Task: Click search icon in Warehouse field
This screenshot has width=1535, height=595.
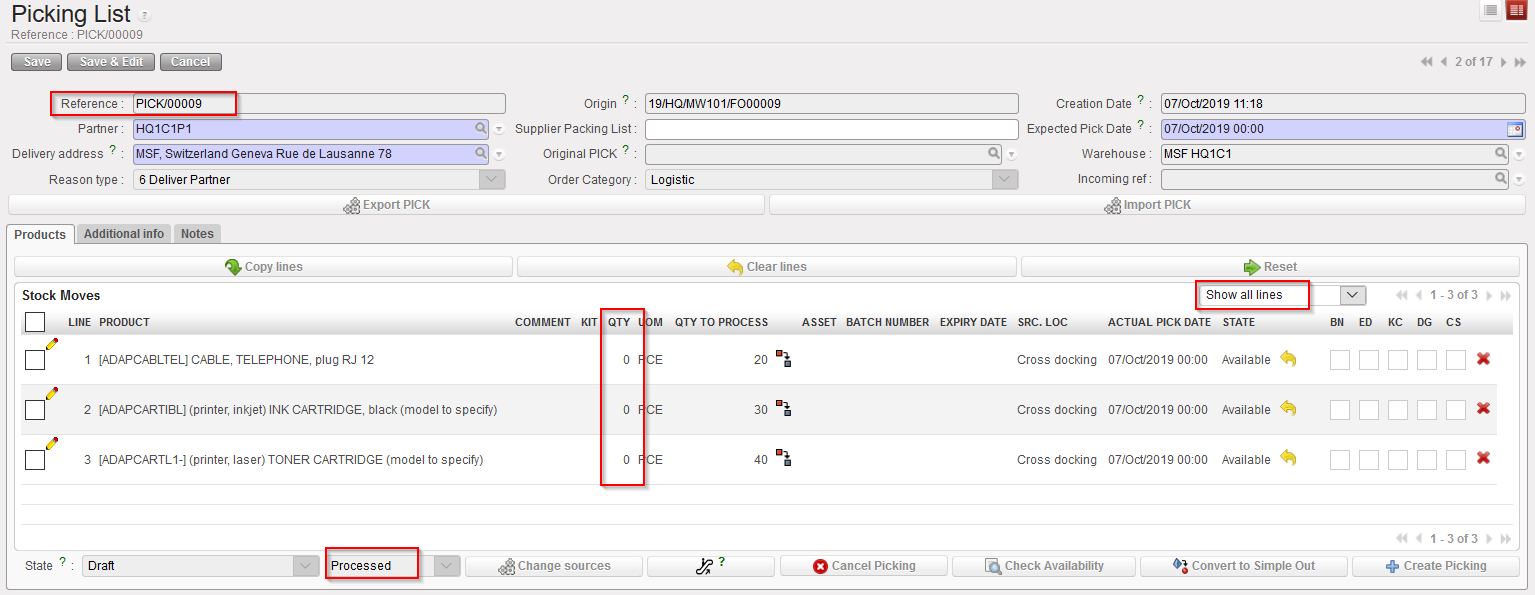Action: tap(1501, 154)
